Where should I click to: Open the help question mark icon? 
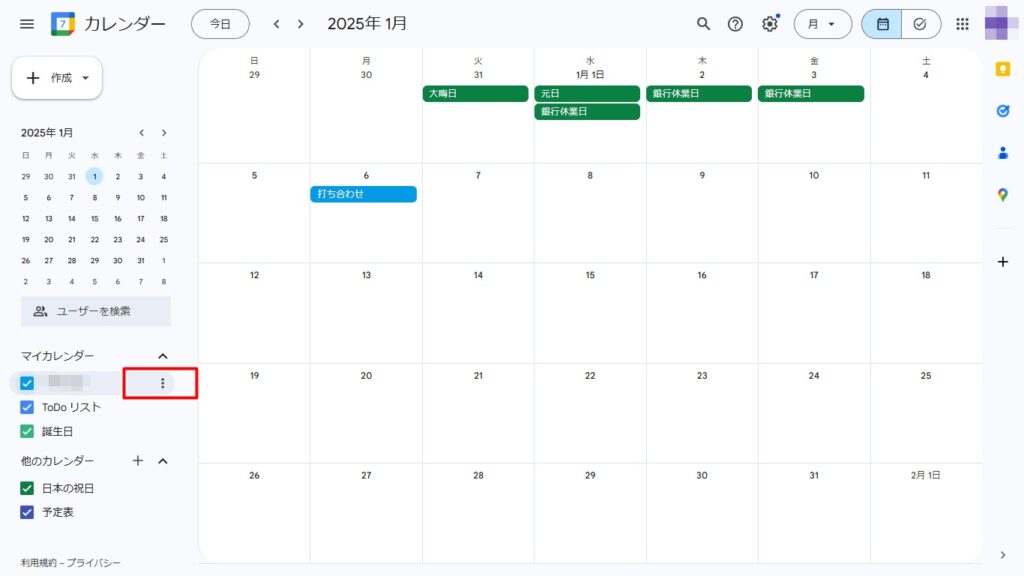click(735, 24)
